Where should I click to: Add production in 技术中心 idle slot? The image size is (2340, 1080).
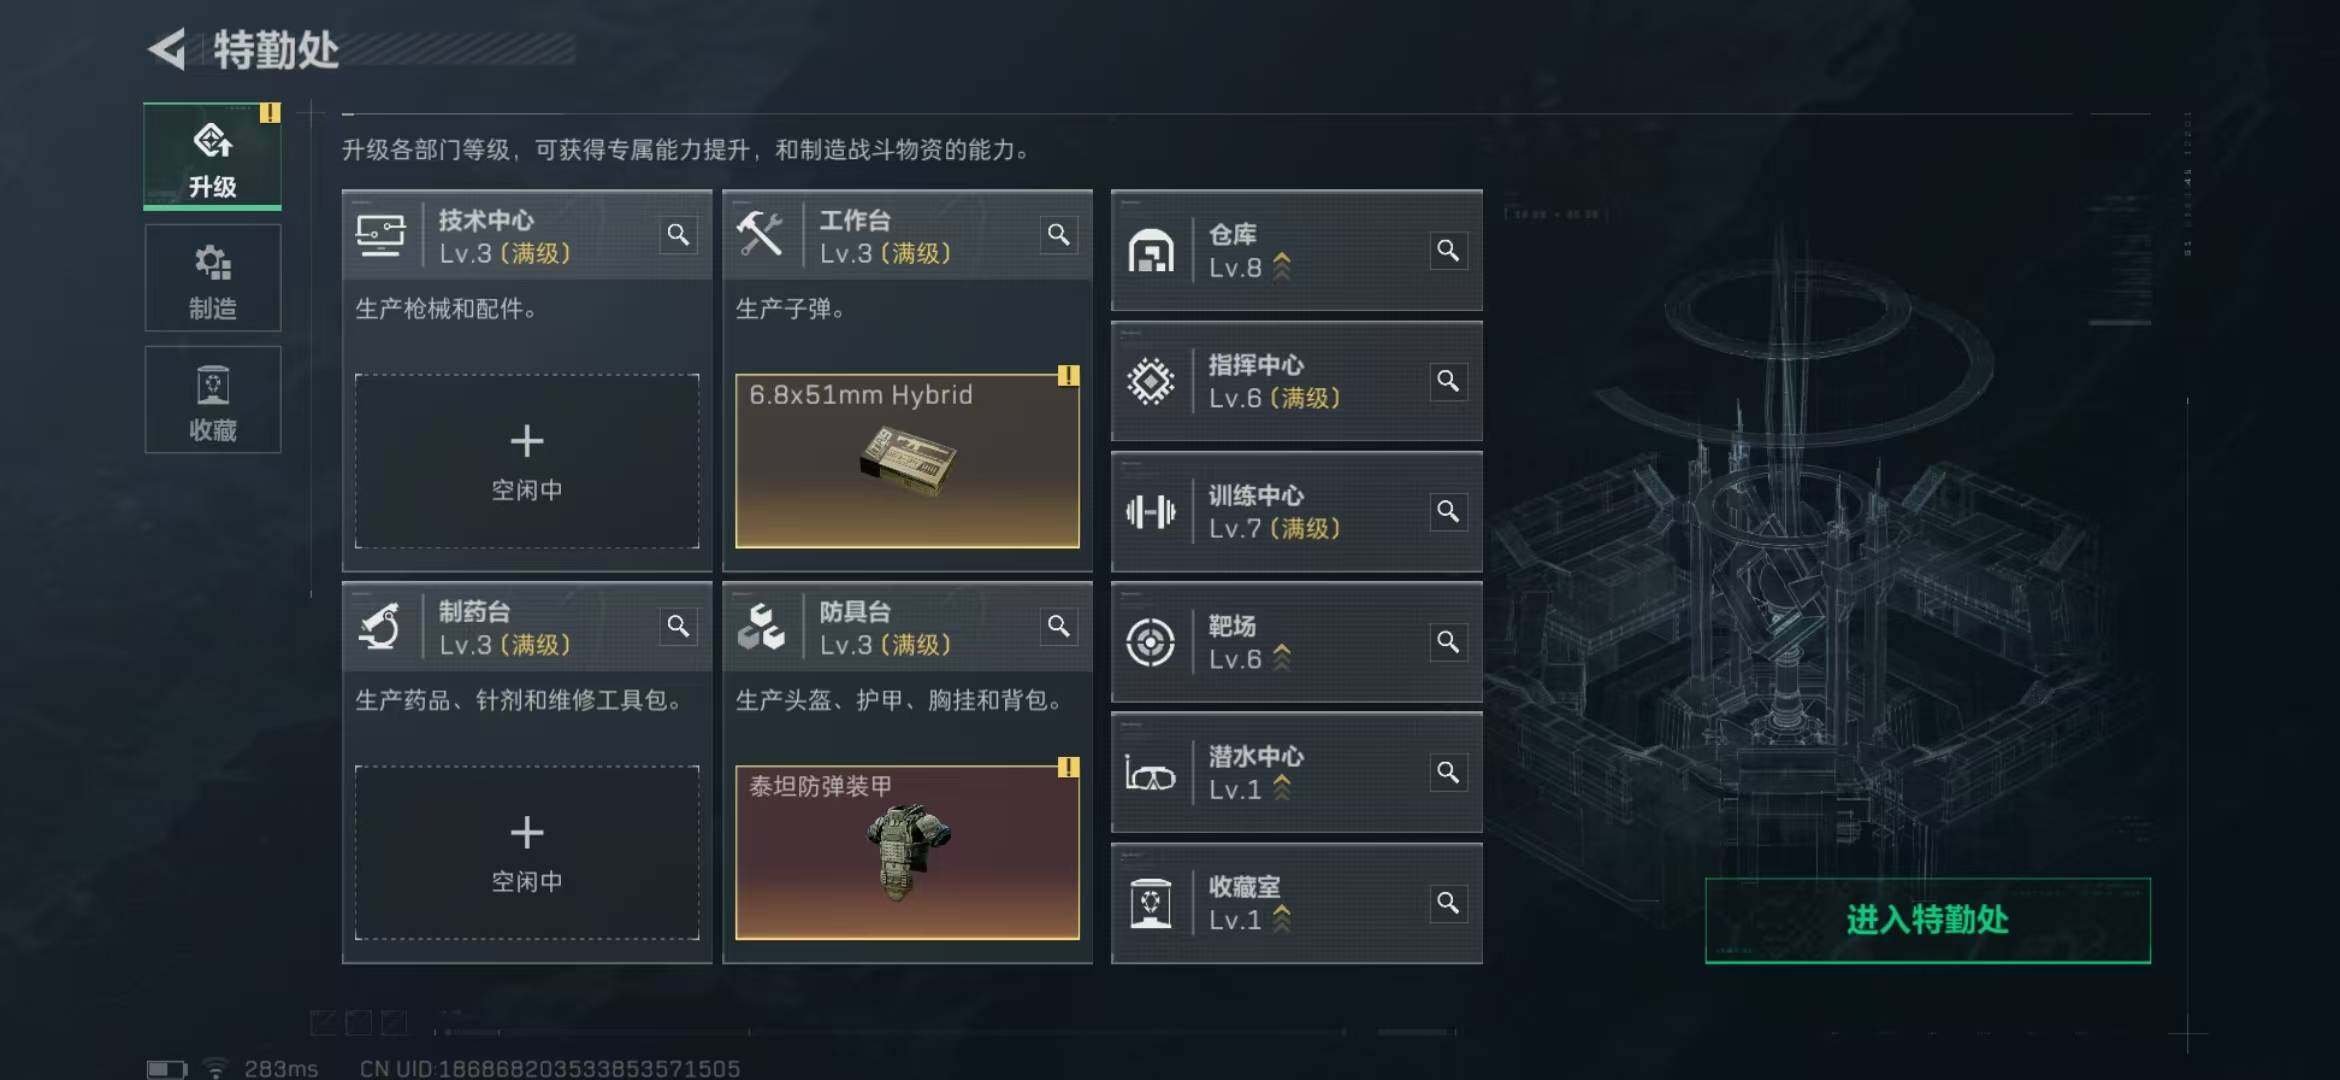pos(527,461)
